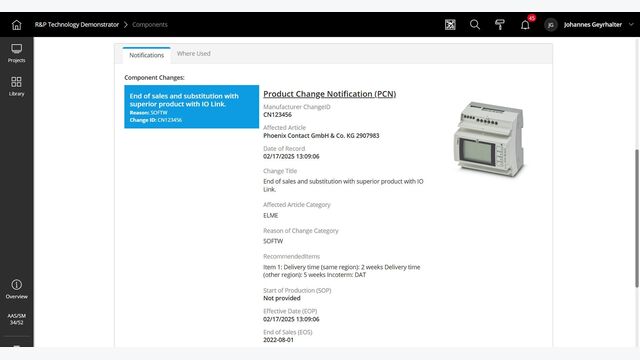Click the vertical page scrollbar
This screenshot has width=640, height=360.
click(637, 218)
